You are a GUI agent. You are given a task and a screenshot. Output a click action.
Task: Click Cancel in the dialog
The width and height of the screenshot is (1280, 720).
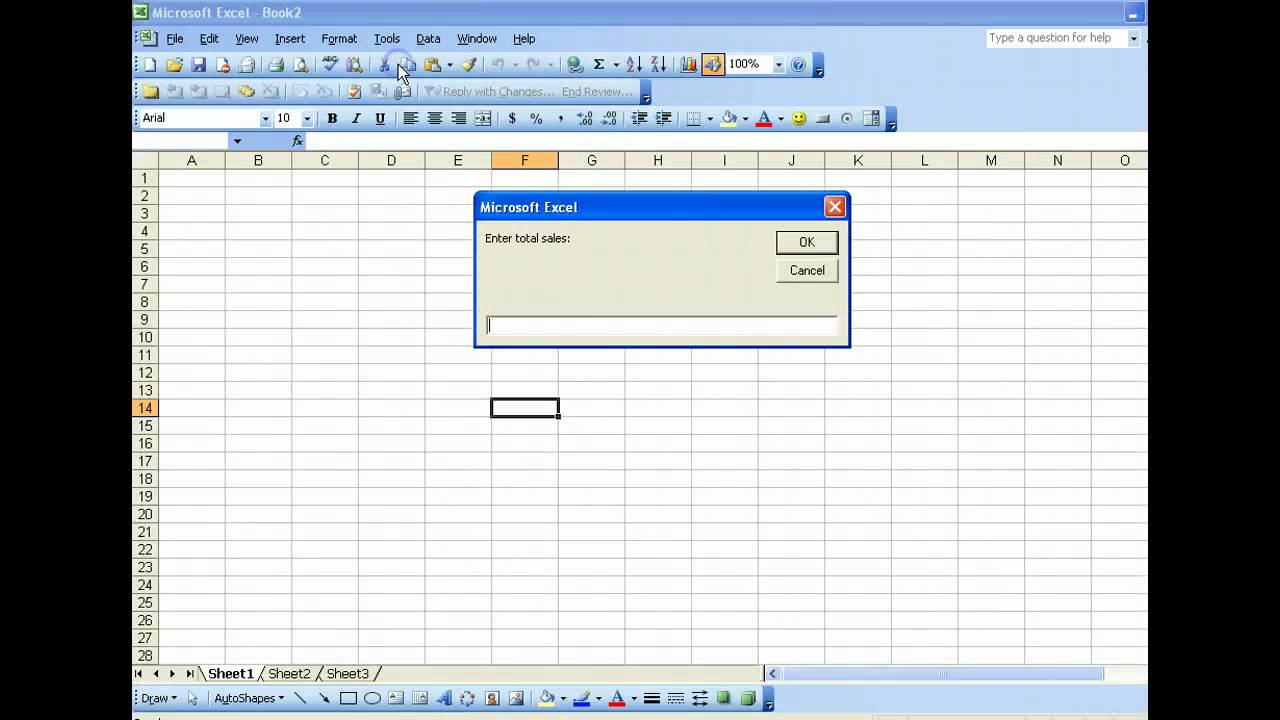pyautogui.click(x=807, y=270)
